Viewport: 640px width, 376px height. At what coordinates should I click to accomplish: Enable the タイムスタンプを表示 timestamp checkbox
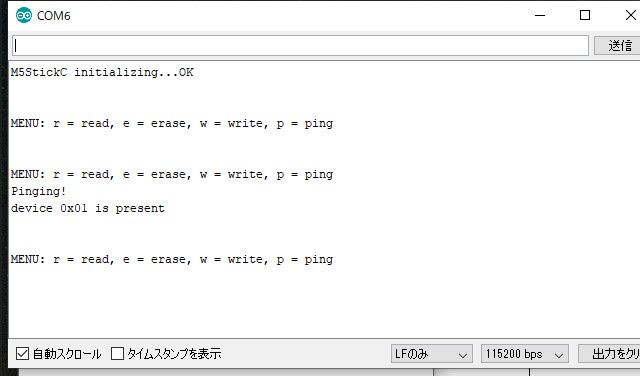click(x=118, y=354)
